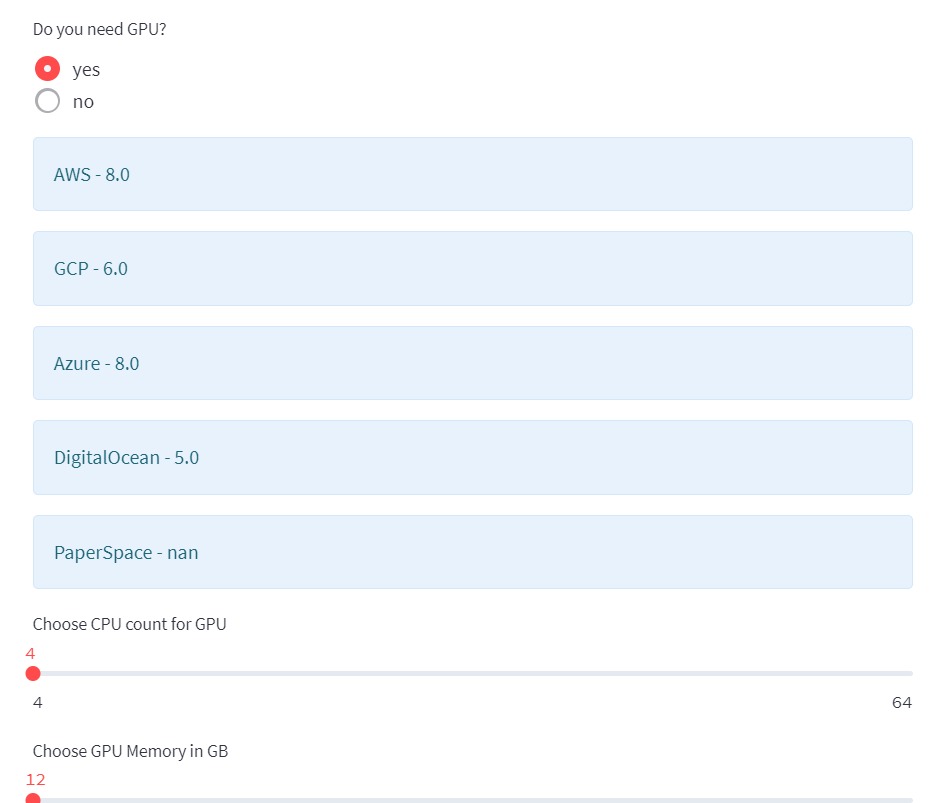Image resolution: width=932 pixels, height=803 pixels.
Task: Click the minimum value 4 below CPU slider
Action: pyautogui.click(x=37, y=703)
